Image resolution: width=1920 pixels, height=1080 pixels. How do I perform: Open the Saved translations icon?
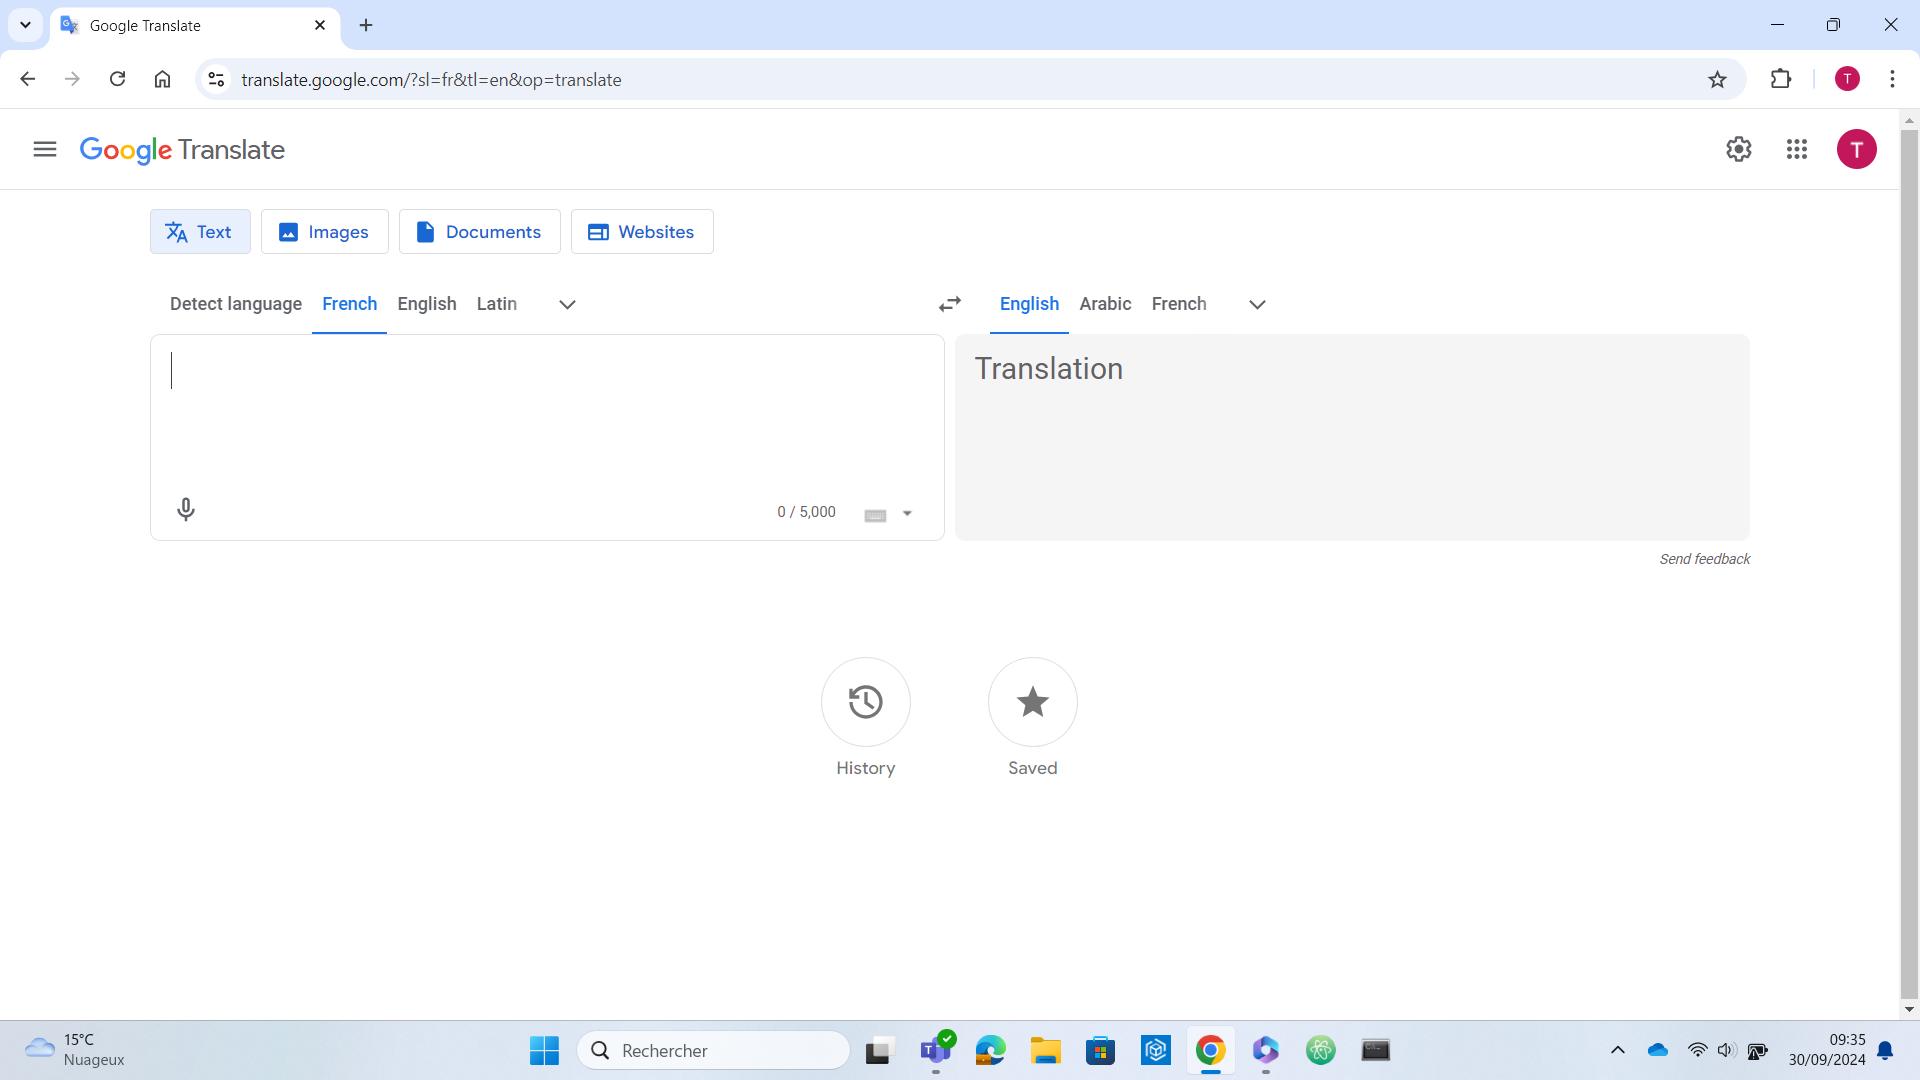[x=1033, y=702]
